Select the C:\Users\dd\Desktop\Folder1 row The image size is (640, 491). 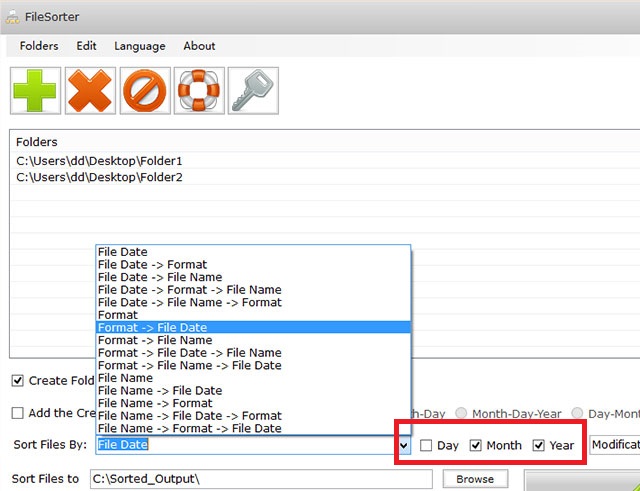coord(326,161)
